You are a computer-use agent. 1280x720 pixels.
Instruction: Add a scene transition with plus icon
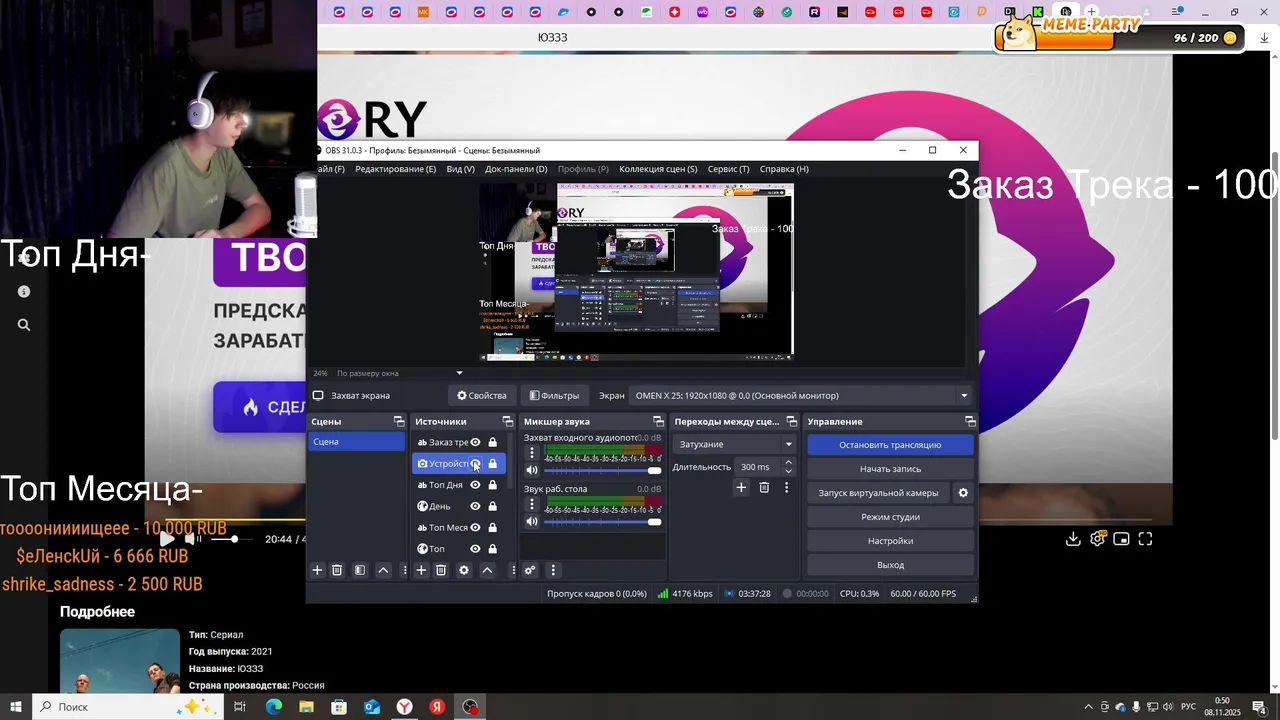point(741,487)
